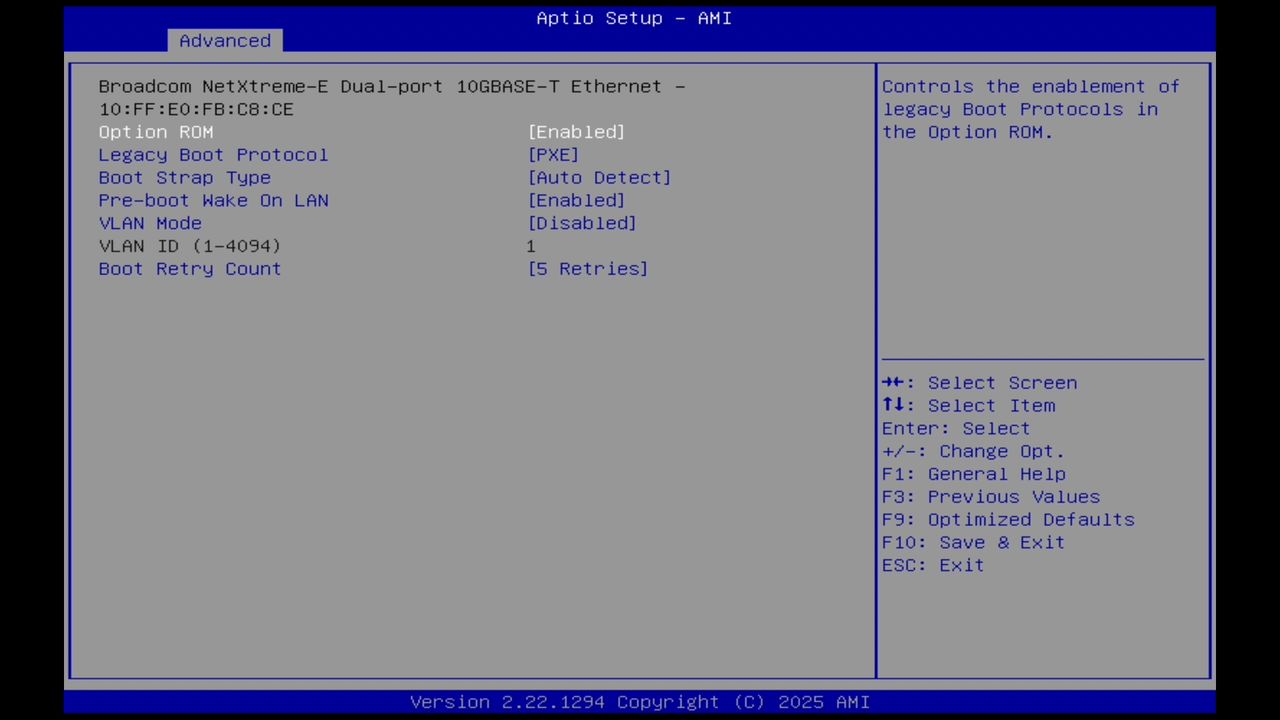Image resolution: width=1280 pixels, height=720 pixels.
Task: Click the F9 Optimized Defaults hint
Action: coord(1007,519)
